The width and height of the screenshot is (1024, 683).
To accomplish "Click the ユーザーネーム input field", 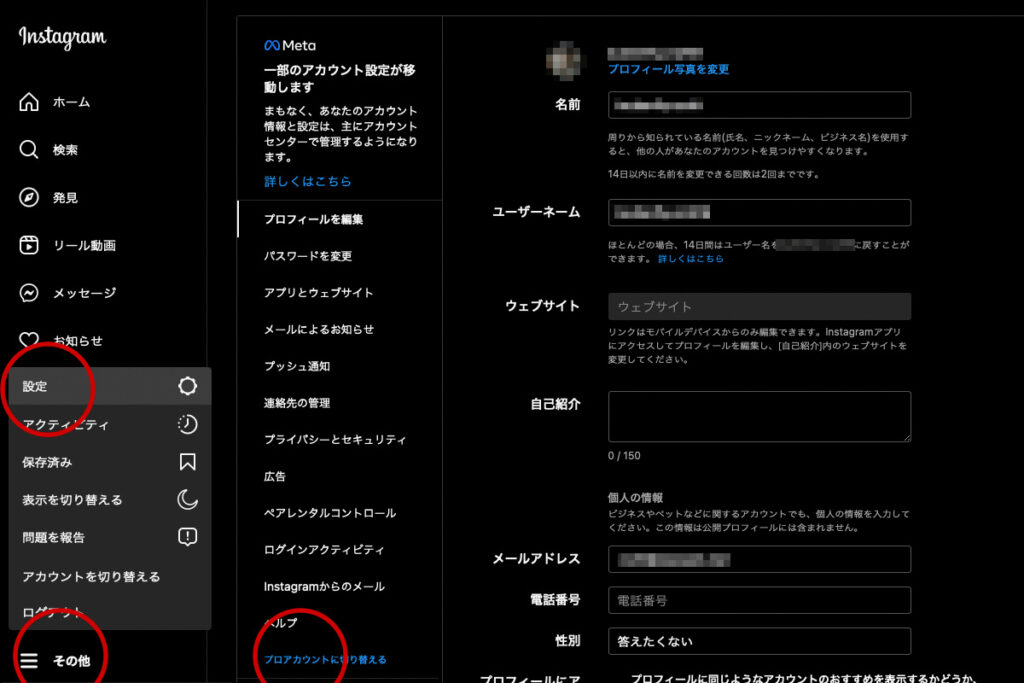I will pyautogui.click(x=759, y=212).
